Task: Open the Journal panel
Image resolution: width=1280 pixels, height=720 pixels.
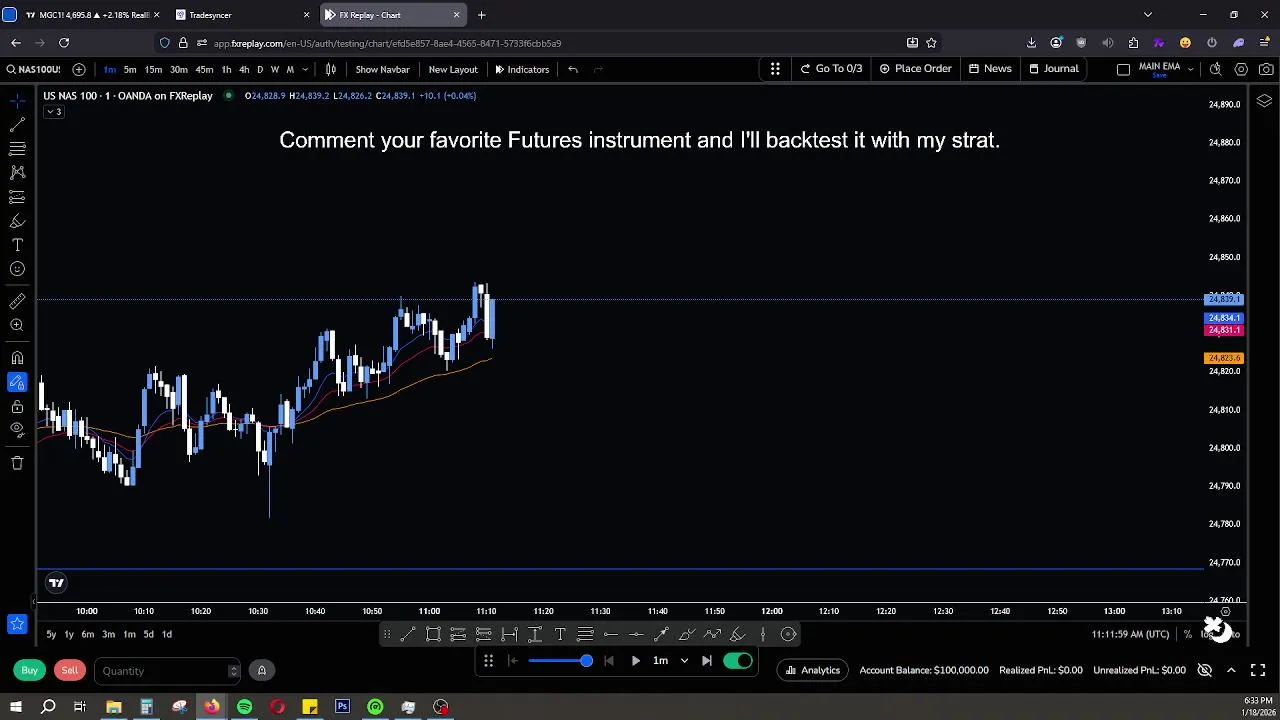Action: pyautogui.click(x=1053, y=69)
